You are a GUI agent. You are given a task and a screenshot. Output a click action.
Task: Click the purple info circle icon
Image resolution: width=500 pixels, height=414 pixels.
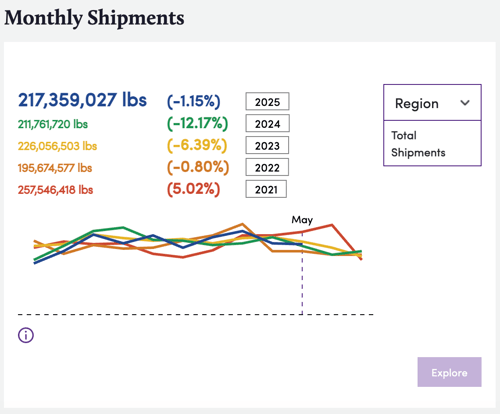[x=26, y=335]
